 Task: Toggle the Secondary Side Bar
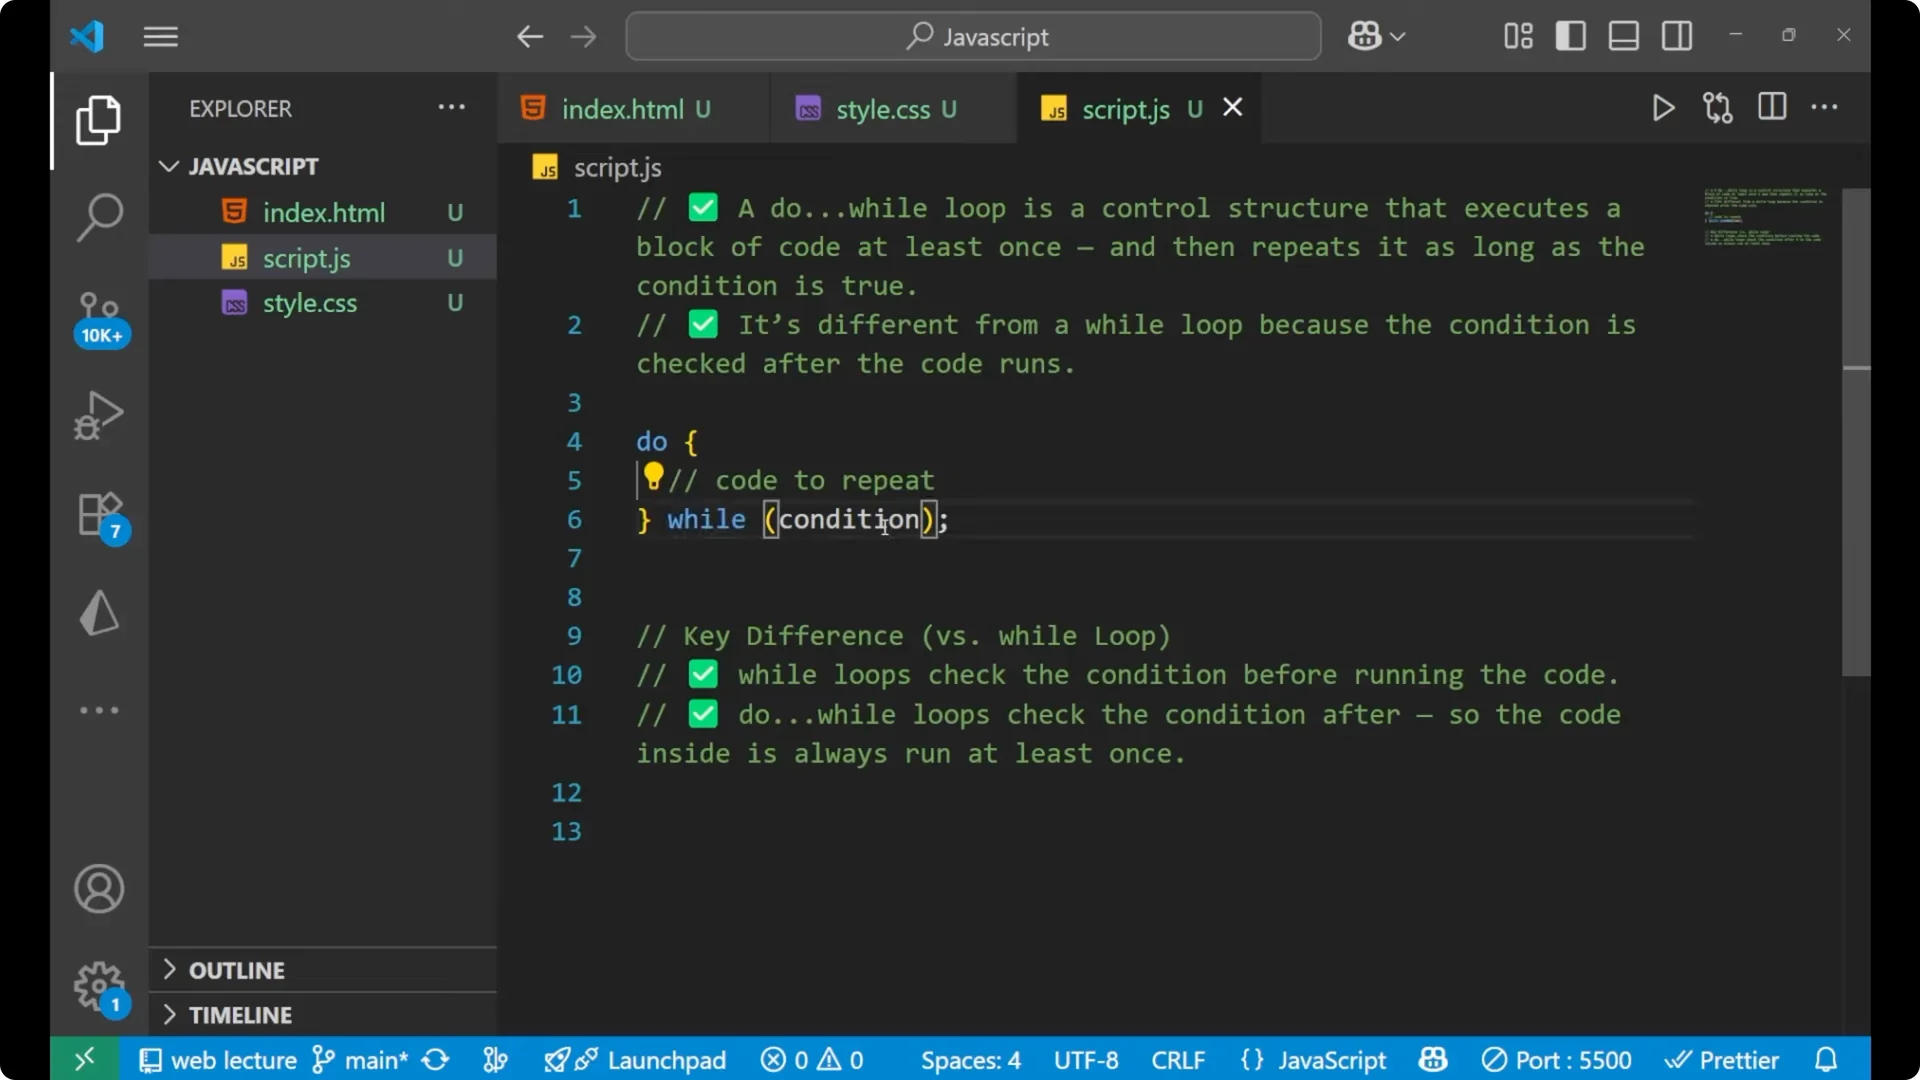coord(1676,35)
